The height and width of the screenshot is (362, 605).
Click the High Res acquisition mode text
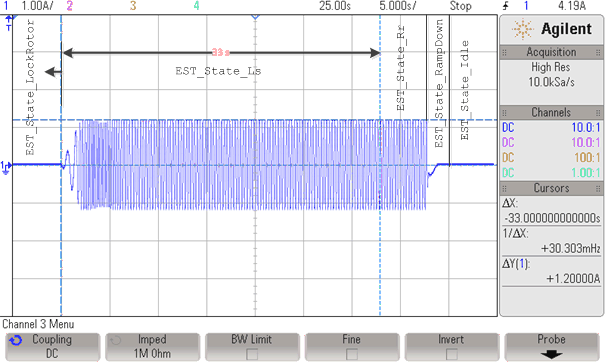[x=551, y=67]
